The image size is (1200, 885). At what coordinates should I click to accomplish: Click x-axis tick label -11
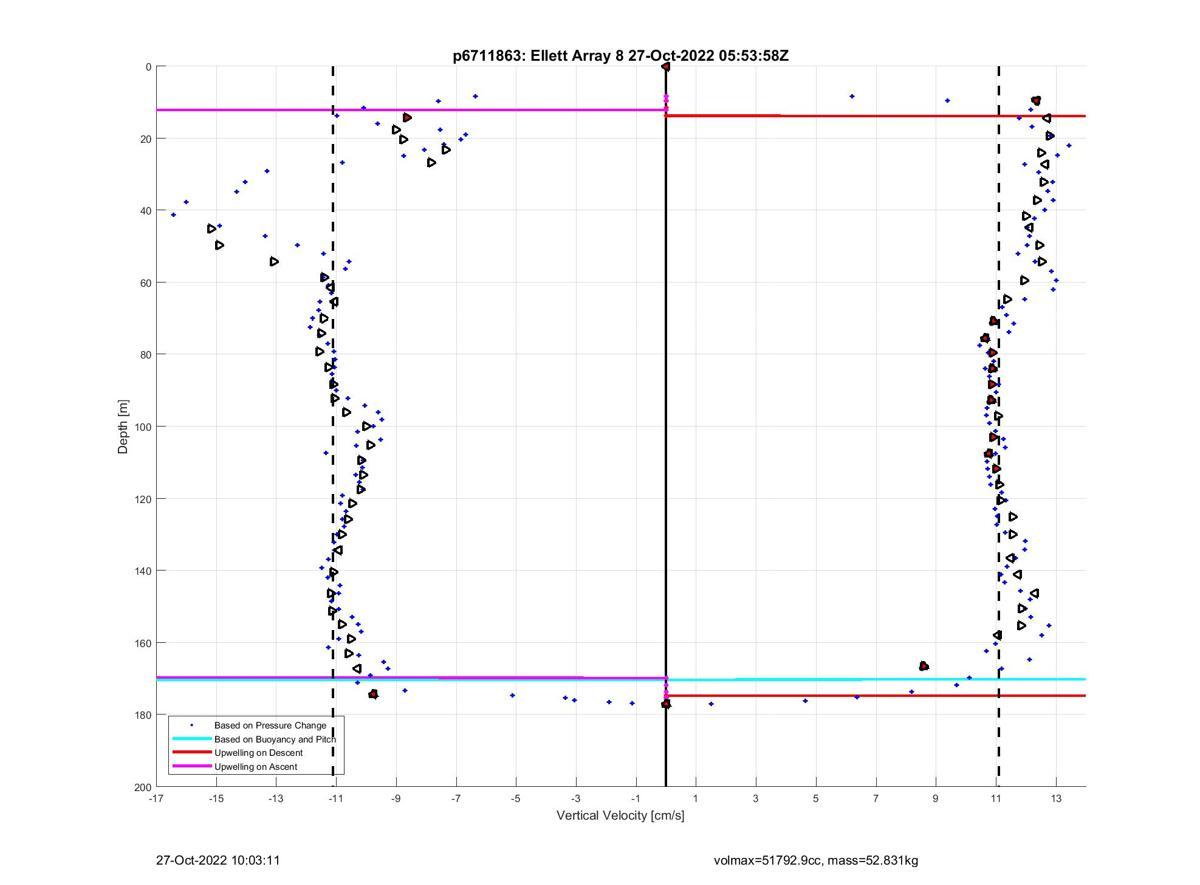coord(336,797)
